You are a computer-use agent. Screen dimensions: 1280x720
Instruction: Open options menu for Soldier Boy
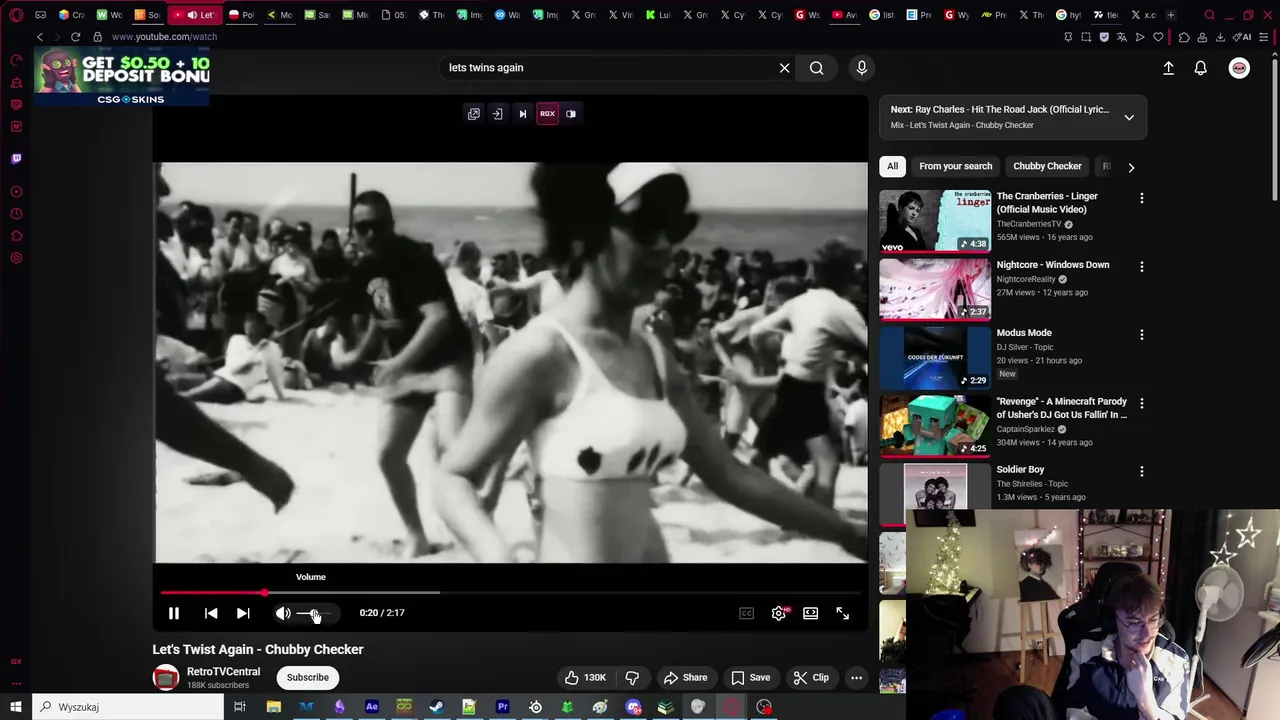coord(1142,471)
